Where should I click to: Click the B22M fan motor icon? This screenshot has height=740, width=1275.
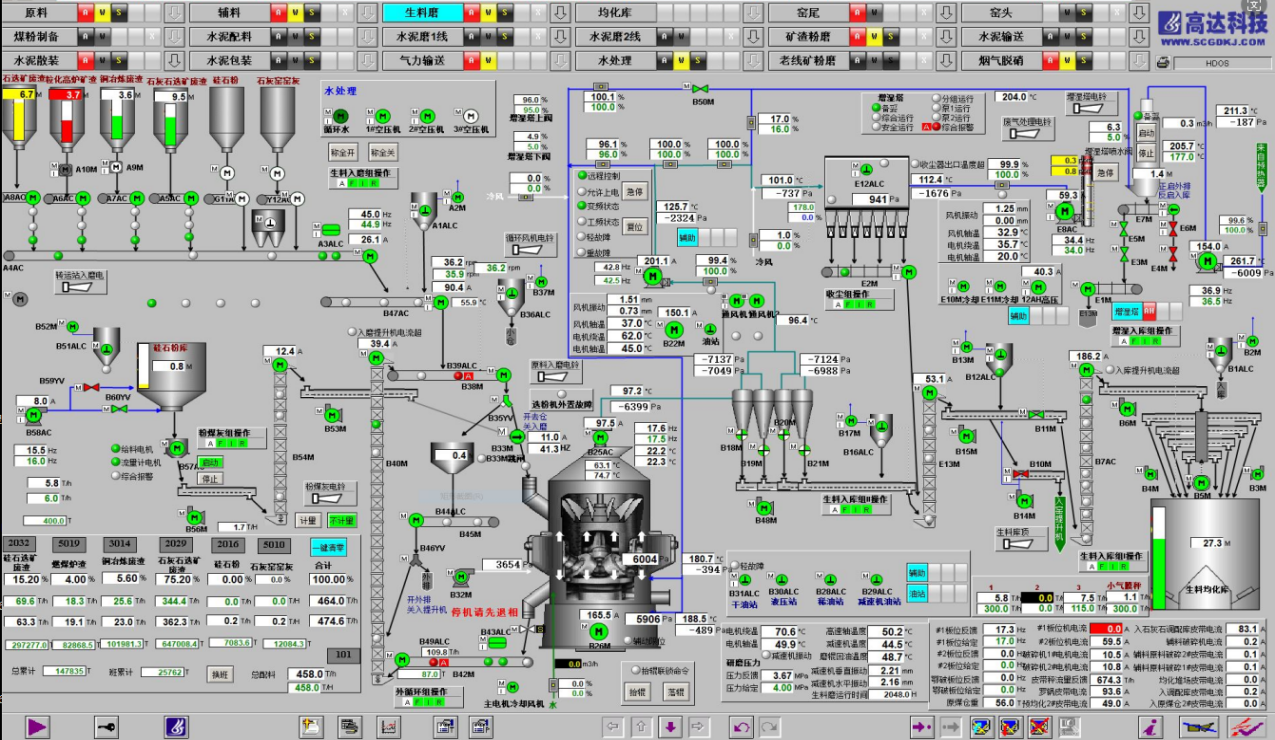[673, 329]
